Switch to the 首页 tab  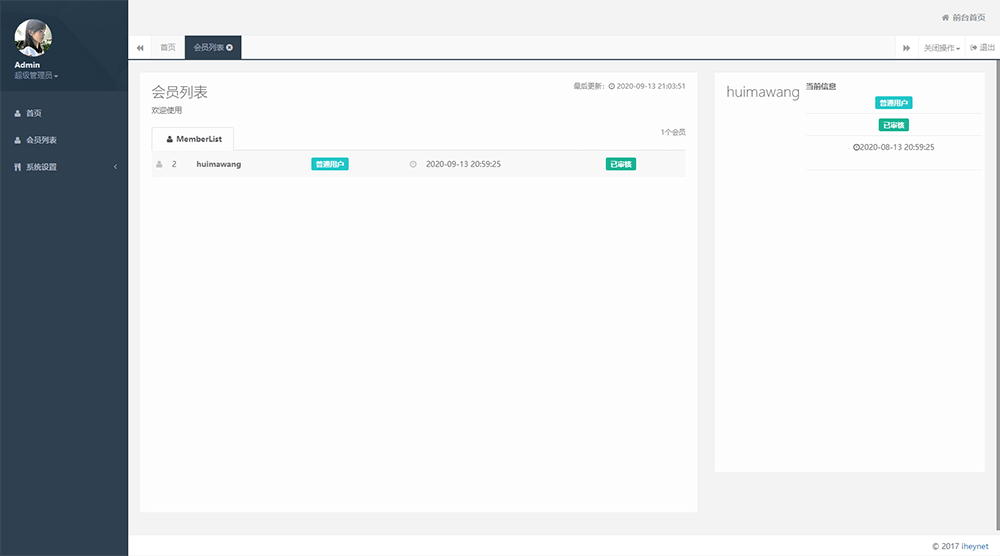[167, 48]
